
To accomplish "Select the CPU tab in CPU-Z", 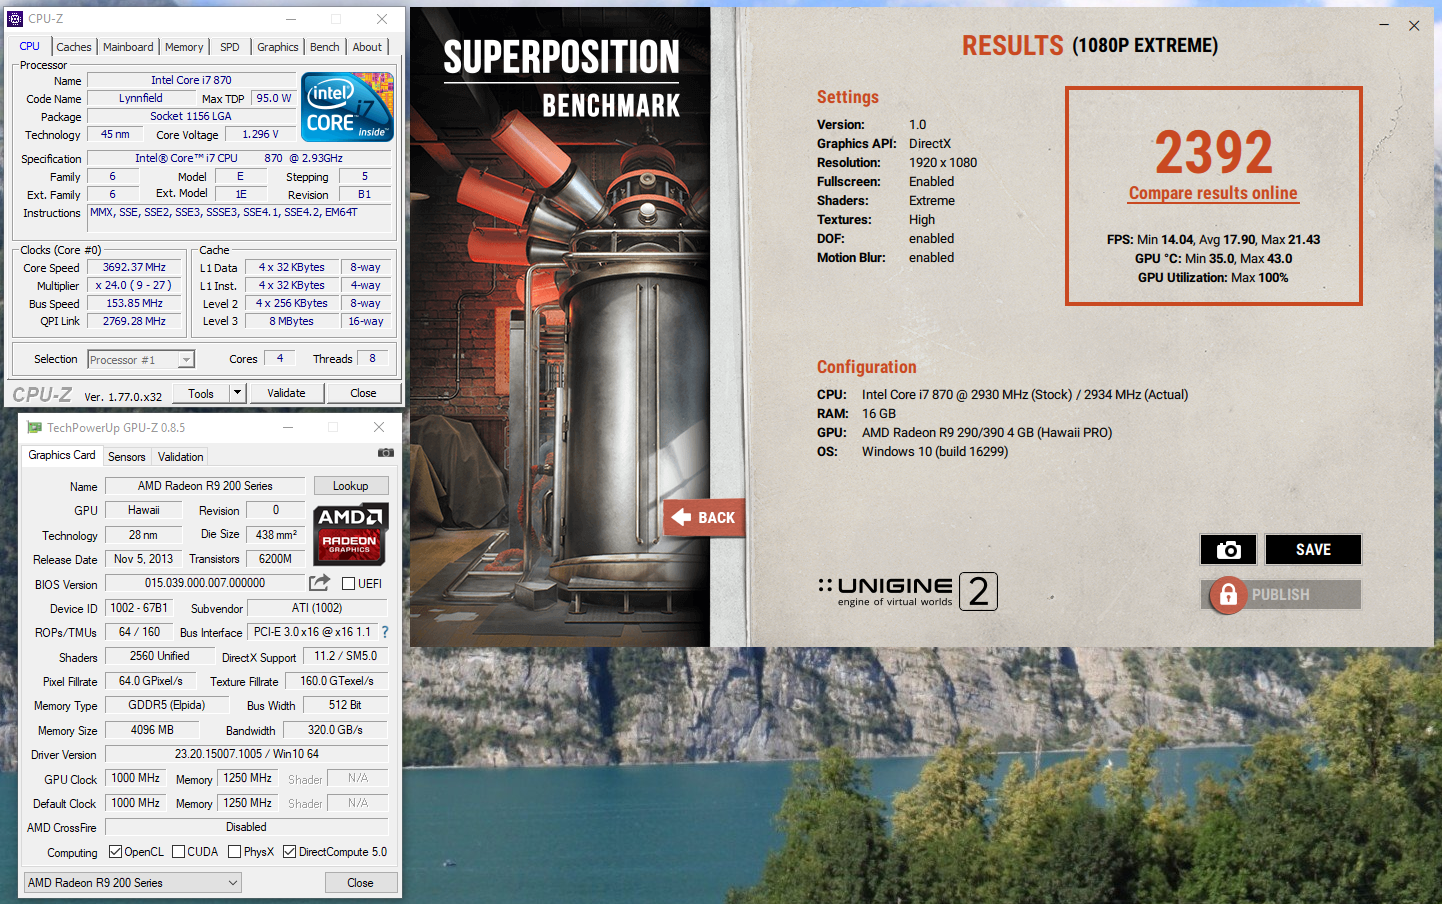I will tap(30, 46).
